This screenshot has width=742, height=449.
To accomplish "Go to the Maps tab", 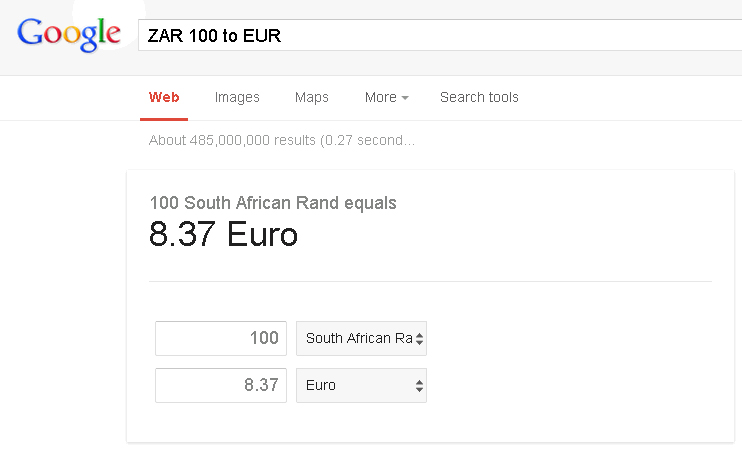I will [311, 97].
